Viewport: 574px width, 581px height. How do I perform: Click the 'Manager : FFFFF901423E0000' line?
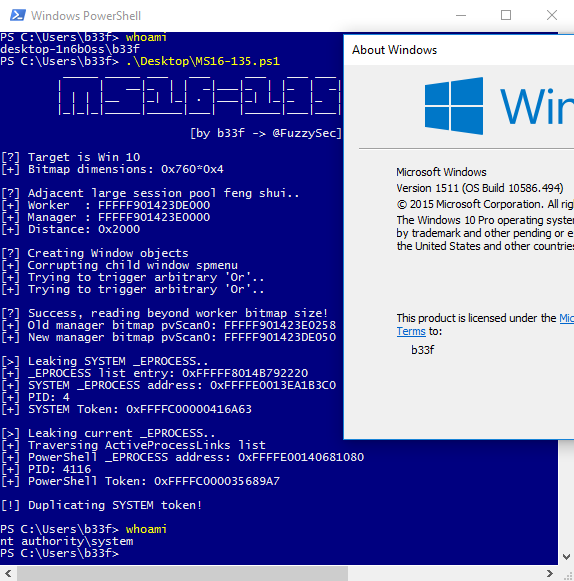(106, 217)
